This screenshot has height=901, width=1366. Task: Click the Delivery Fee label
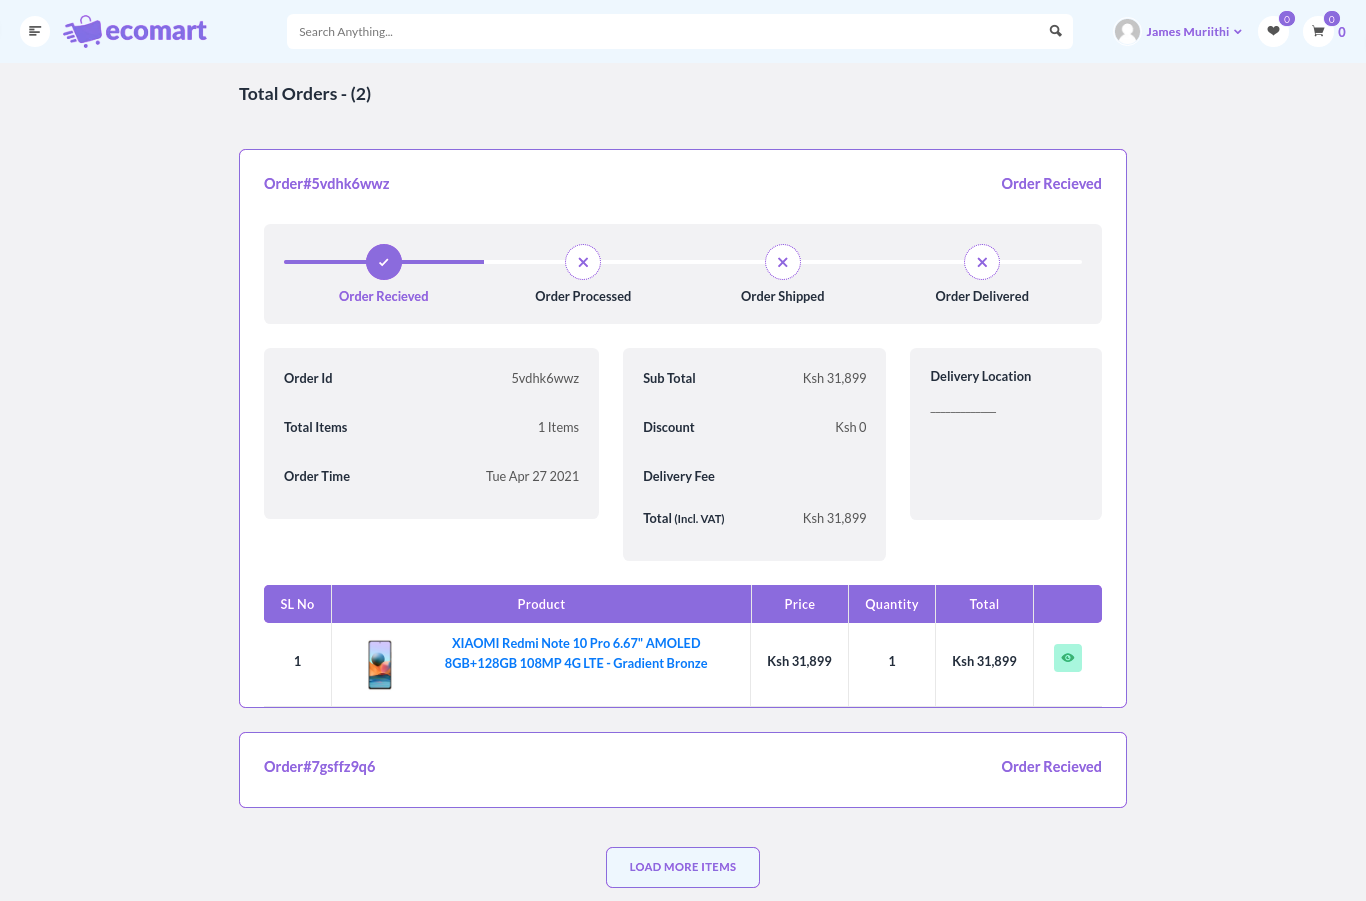pyautogui.click(x=679, y=476)
